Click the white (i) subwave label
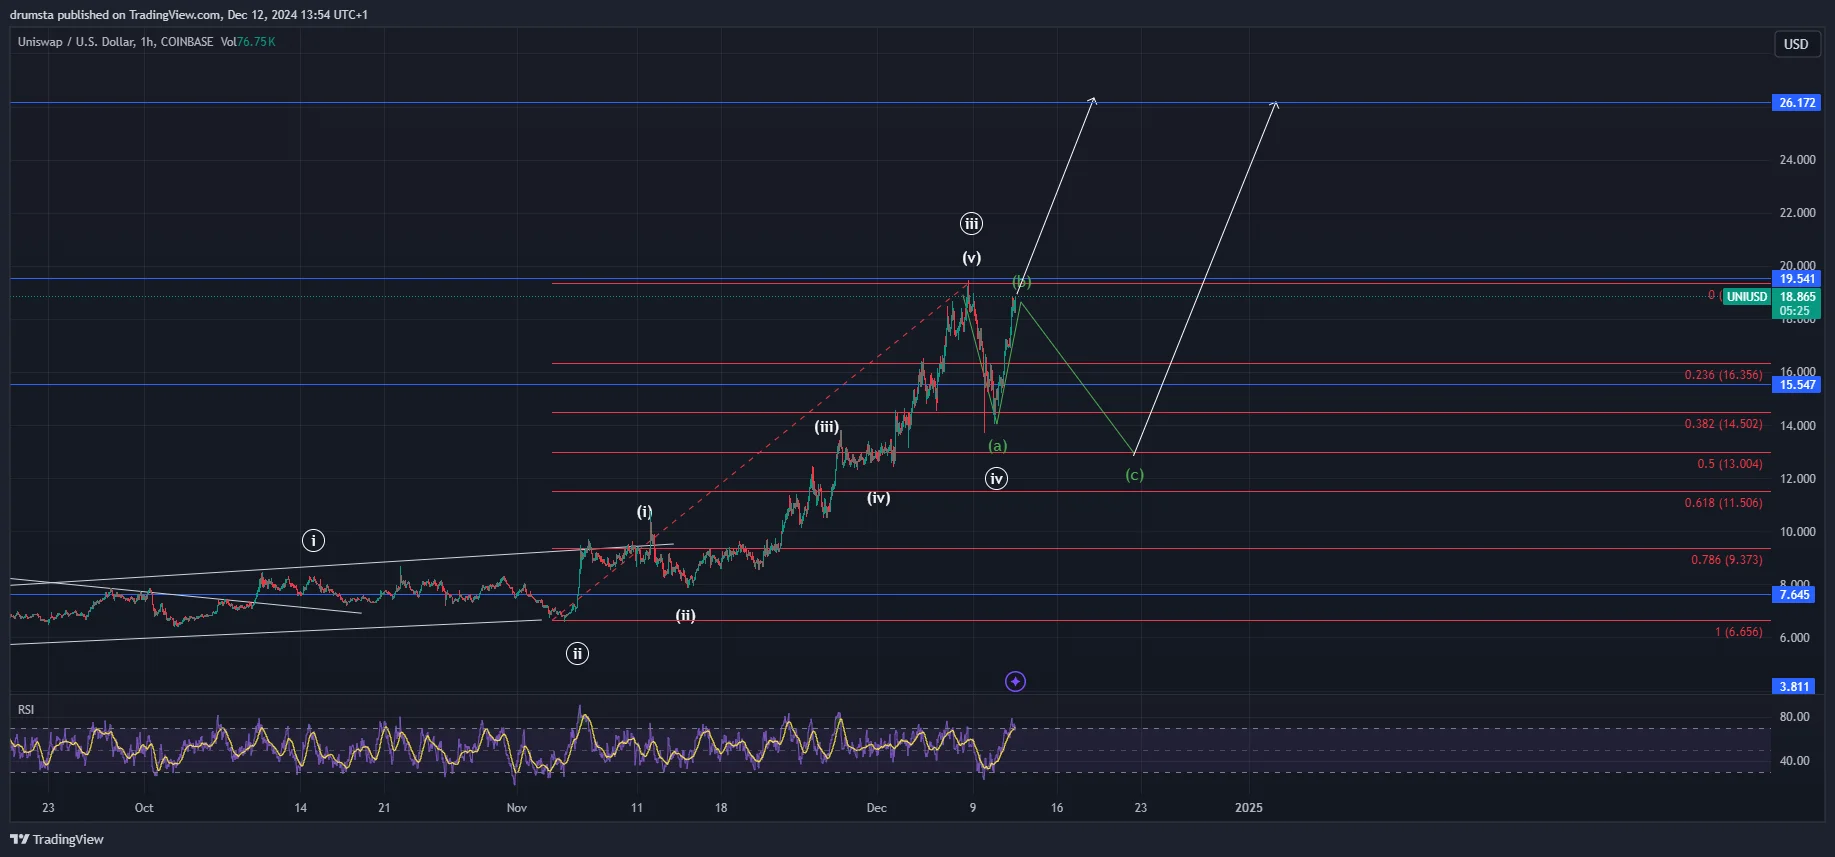The image size is (1835, 857). pos(645,511)
